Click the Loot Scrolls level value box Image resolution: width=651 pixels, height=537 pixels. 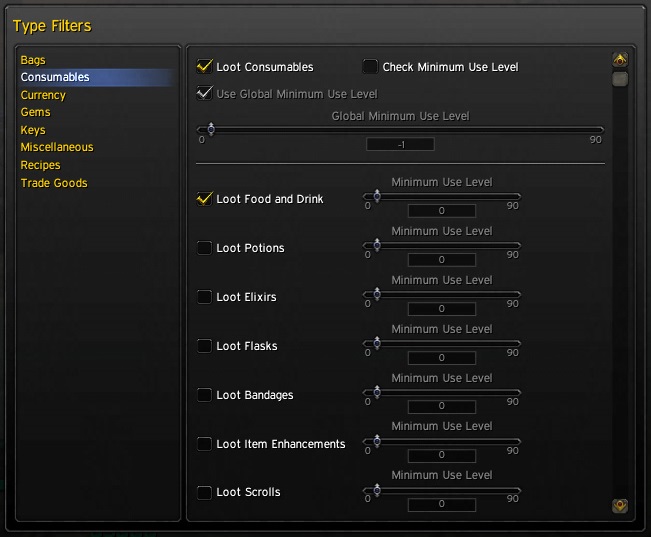click(x=442, y=504)
